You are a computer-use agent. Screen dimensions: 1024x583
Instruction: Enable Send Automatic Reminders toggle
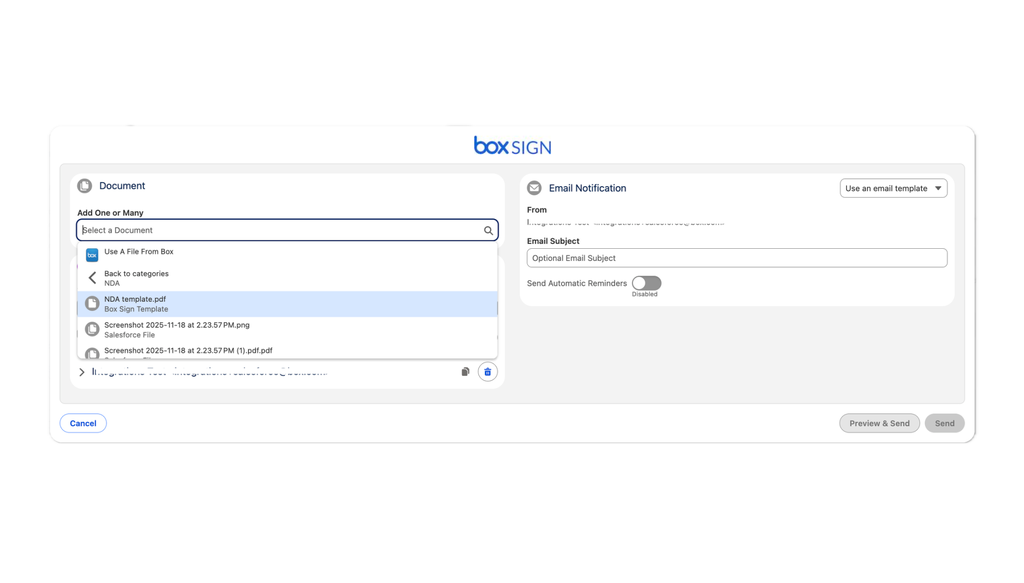647,283
